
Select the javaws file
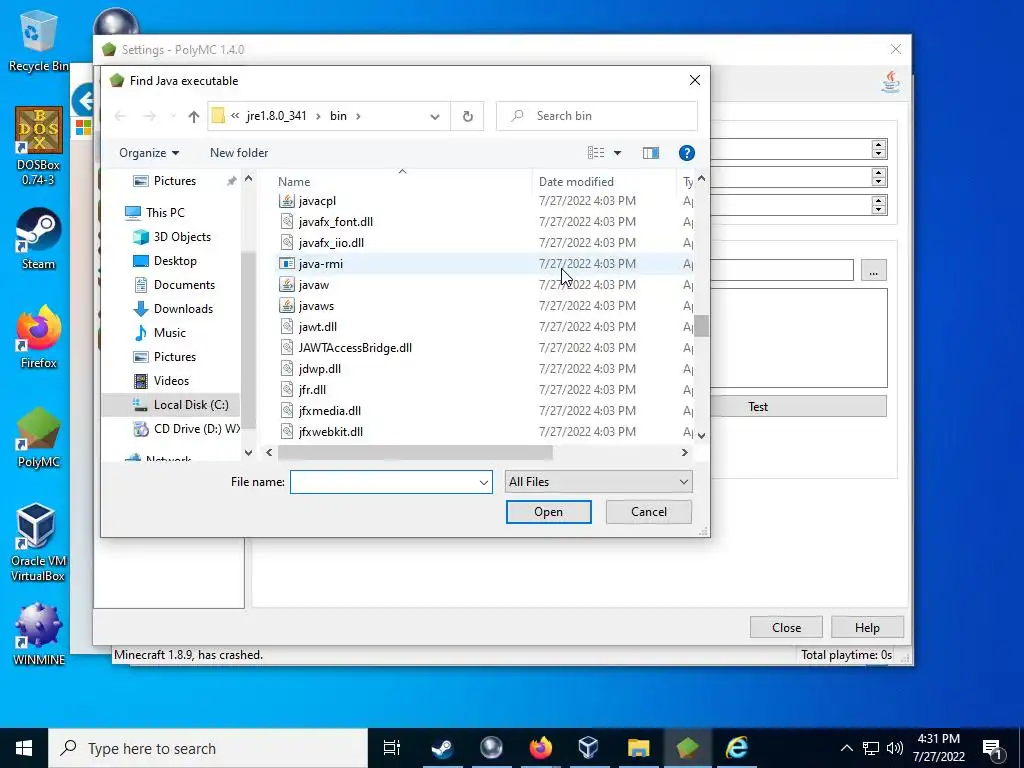[316, 306]
